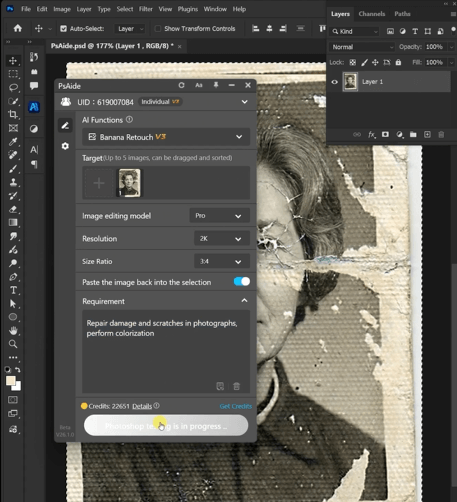Screen dimensions: 457x502
Task: Select the Gradient tool
Action: coord(13,223)
